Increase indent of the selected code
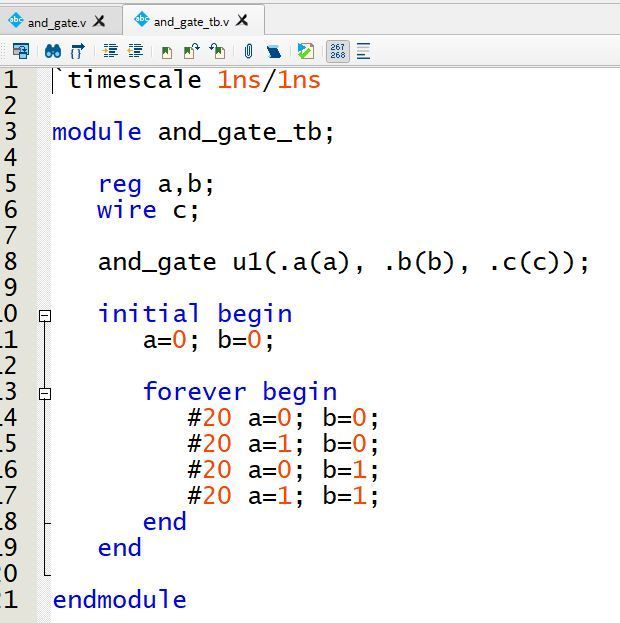The width and height of the screenshot is (620, 623). [110, 51]
